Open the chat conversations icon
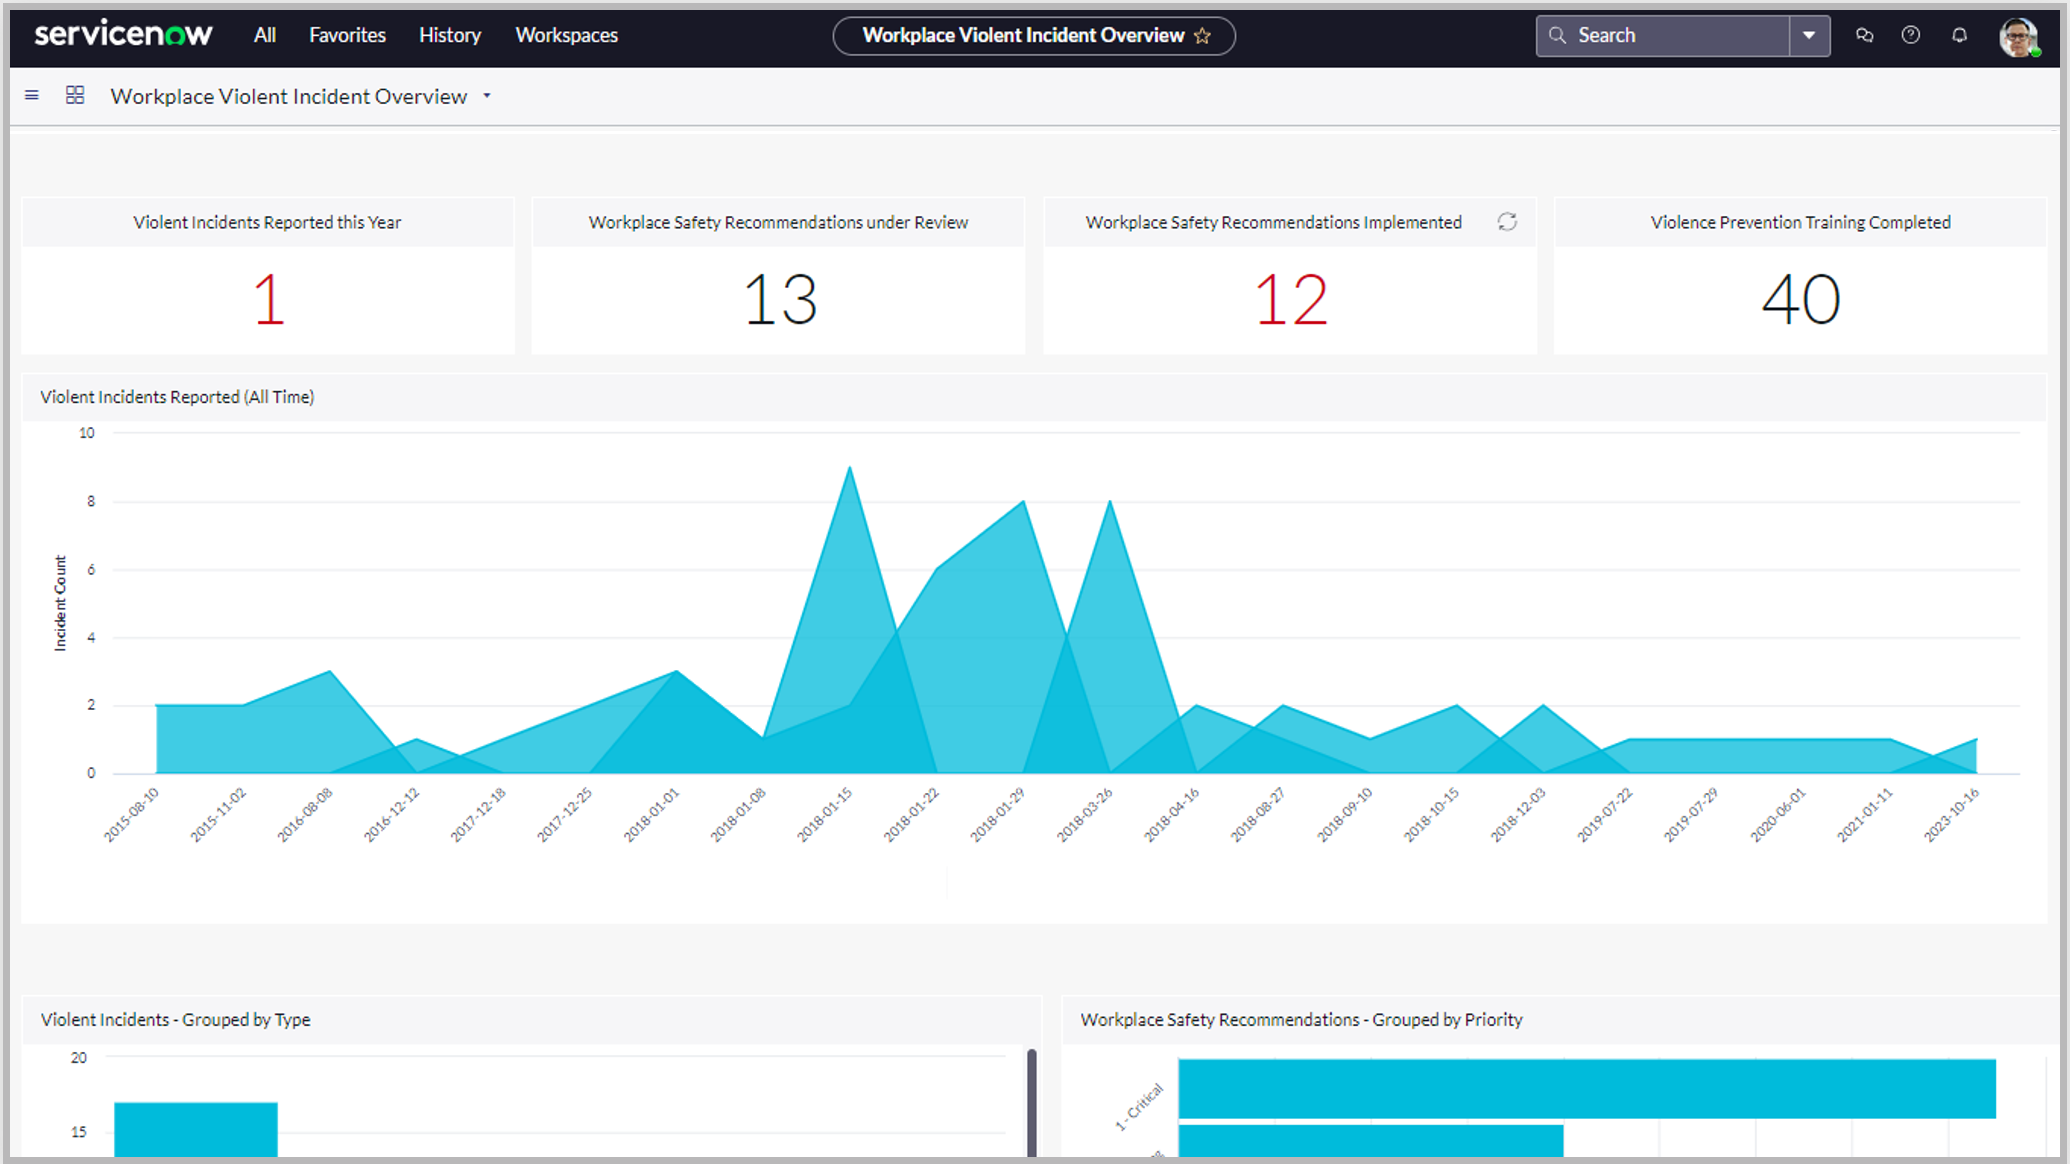Screen dimensions: 2070x1164 (x=1864, y=35)
